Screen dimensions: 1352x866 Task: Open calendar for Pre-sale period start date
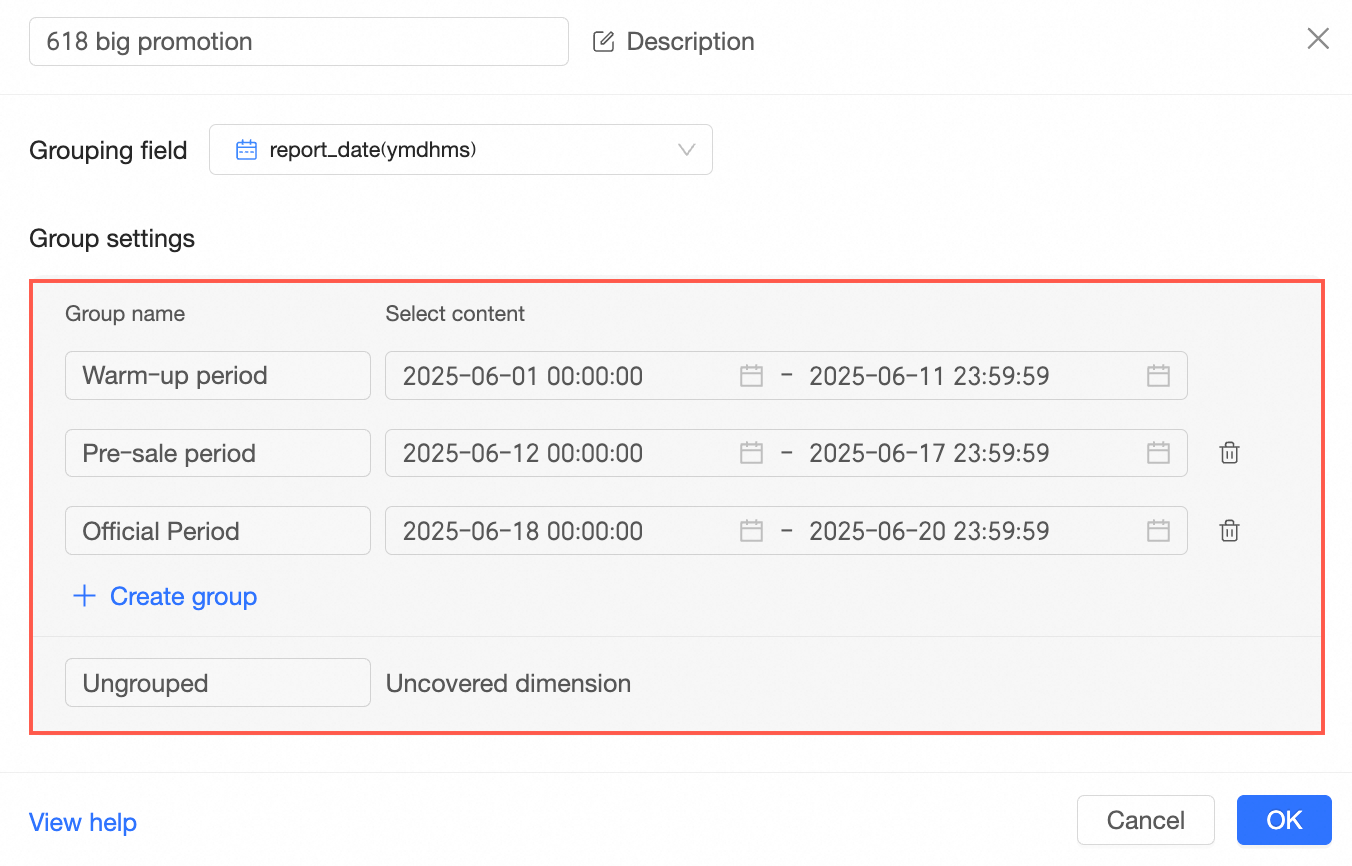pyautogui.click(x=751, y=454)
